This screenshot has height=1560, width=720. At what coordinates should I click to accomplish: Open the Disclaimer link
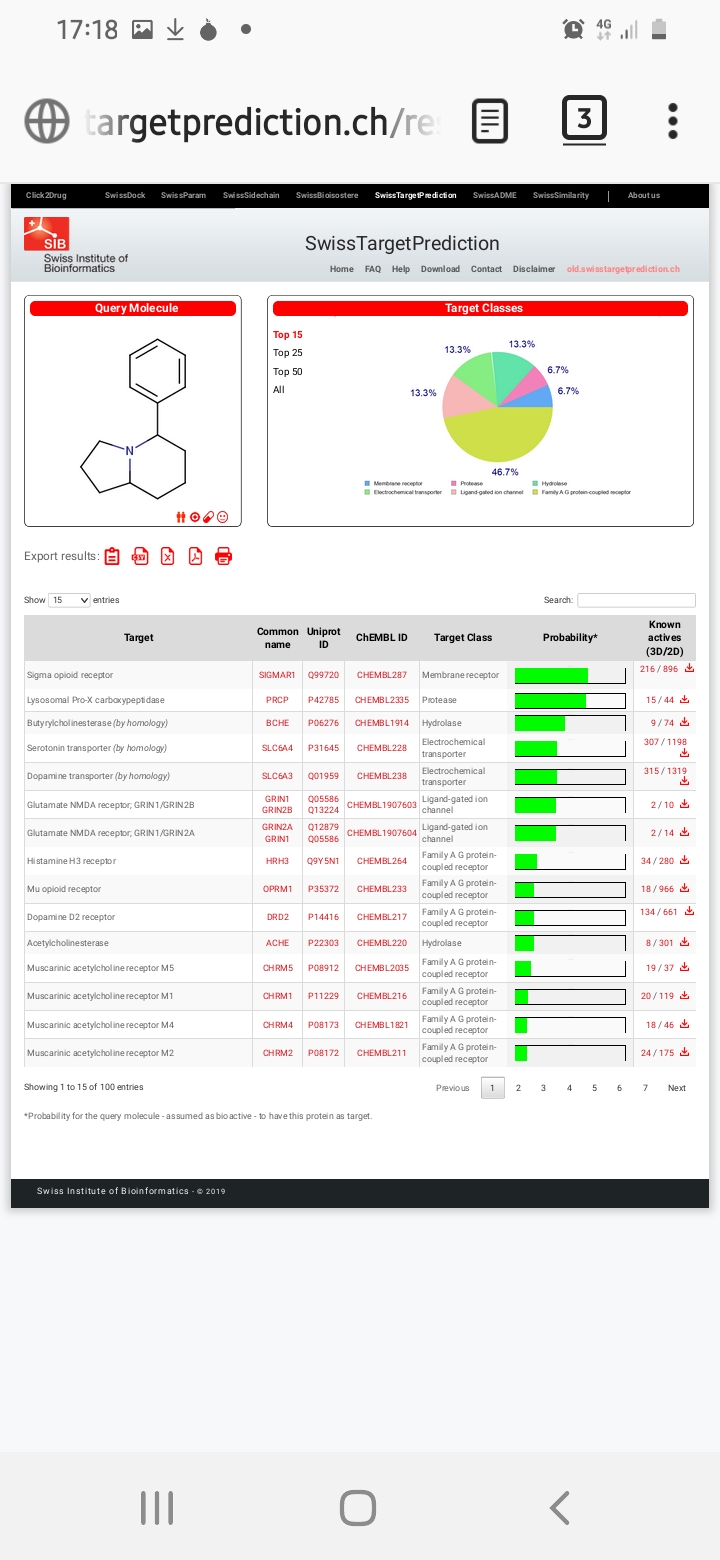click(x=534, y=269)
